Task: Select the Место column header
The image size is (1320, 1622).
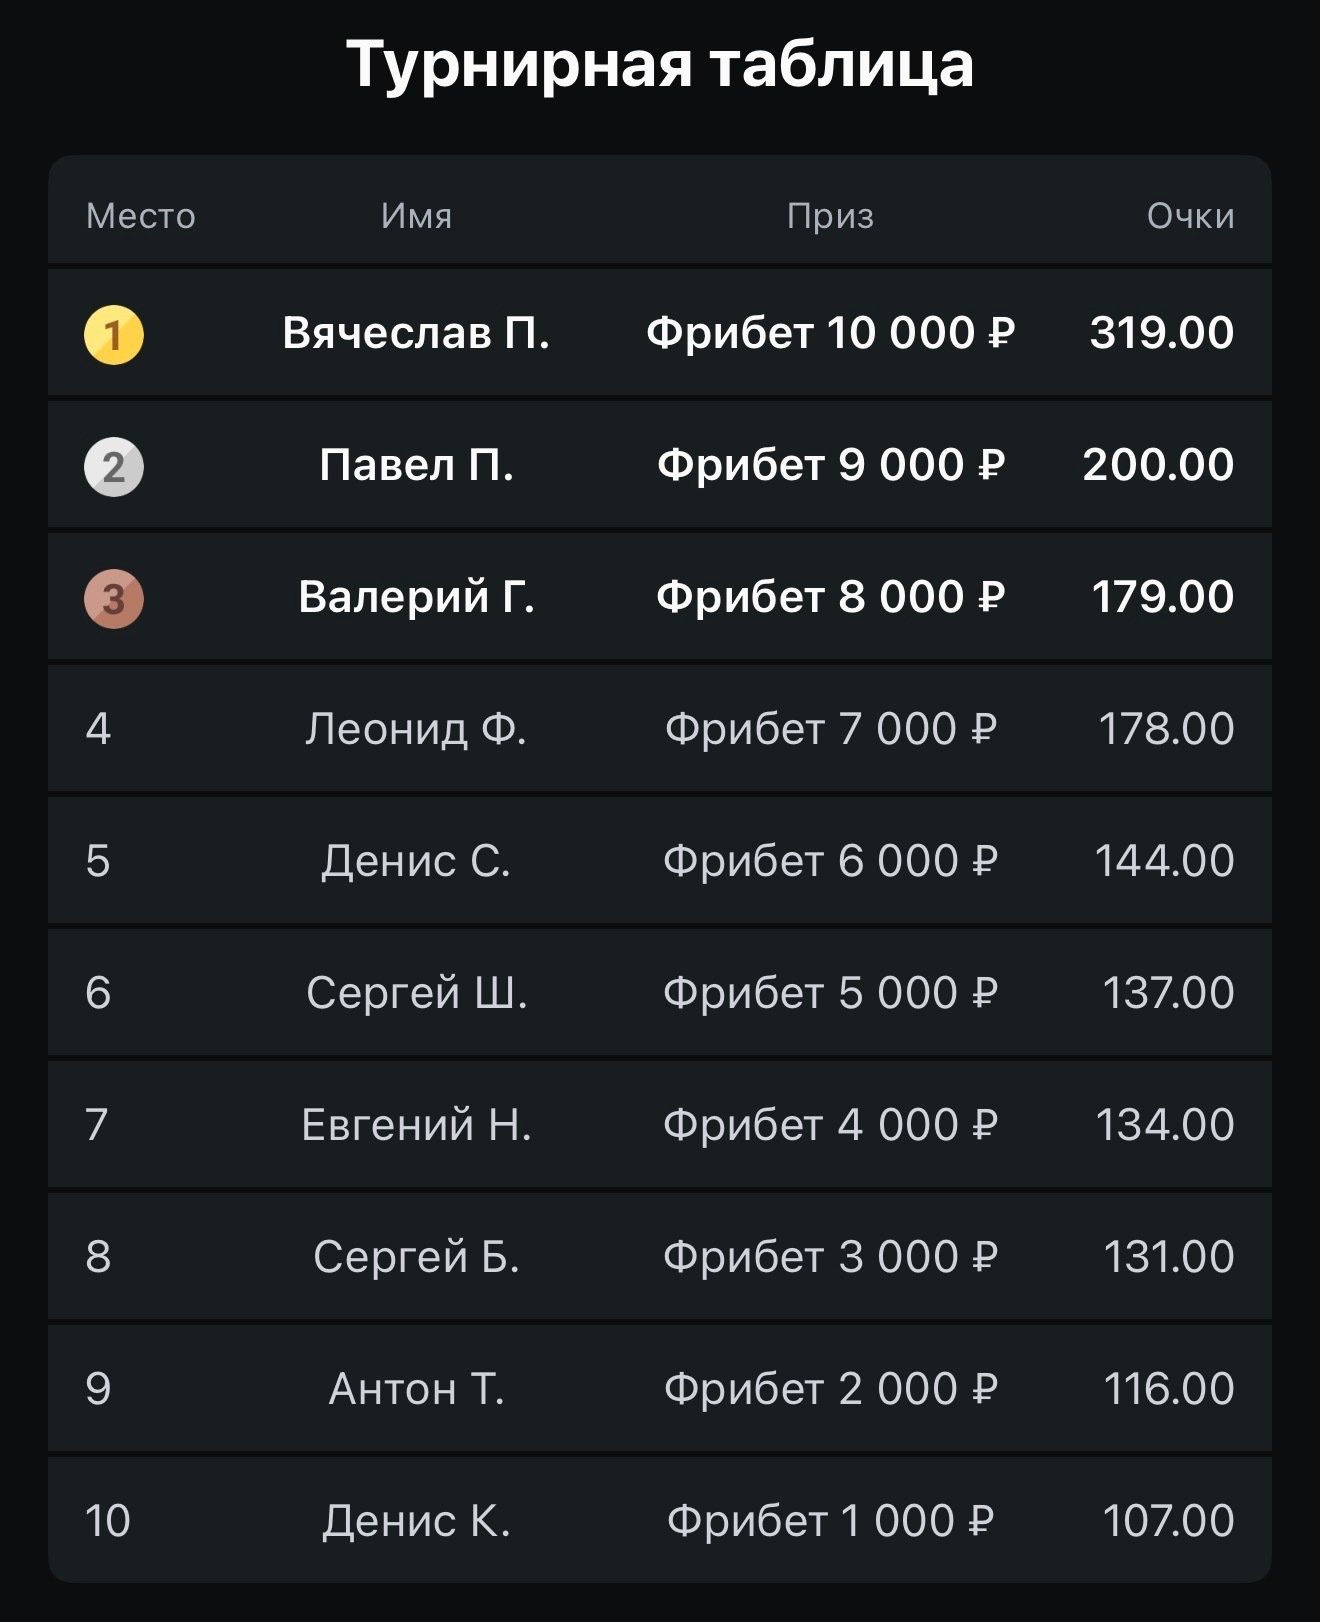Action: click(x=141, y=216)
